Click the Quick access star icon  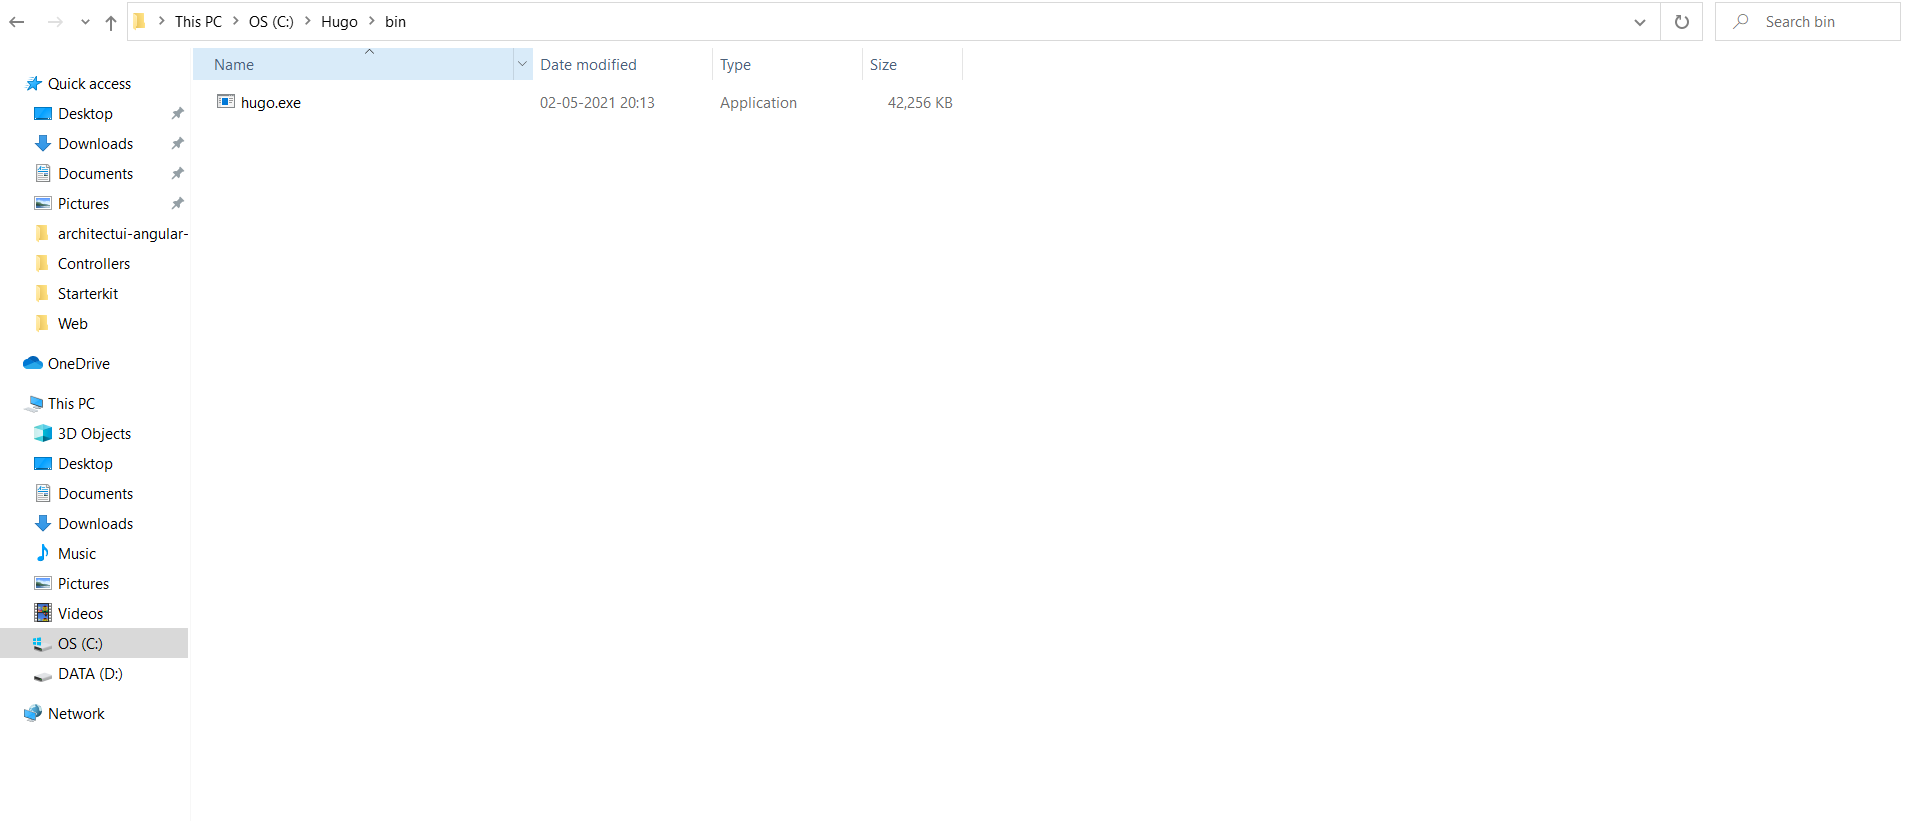pos(33,84)
